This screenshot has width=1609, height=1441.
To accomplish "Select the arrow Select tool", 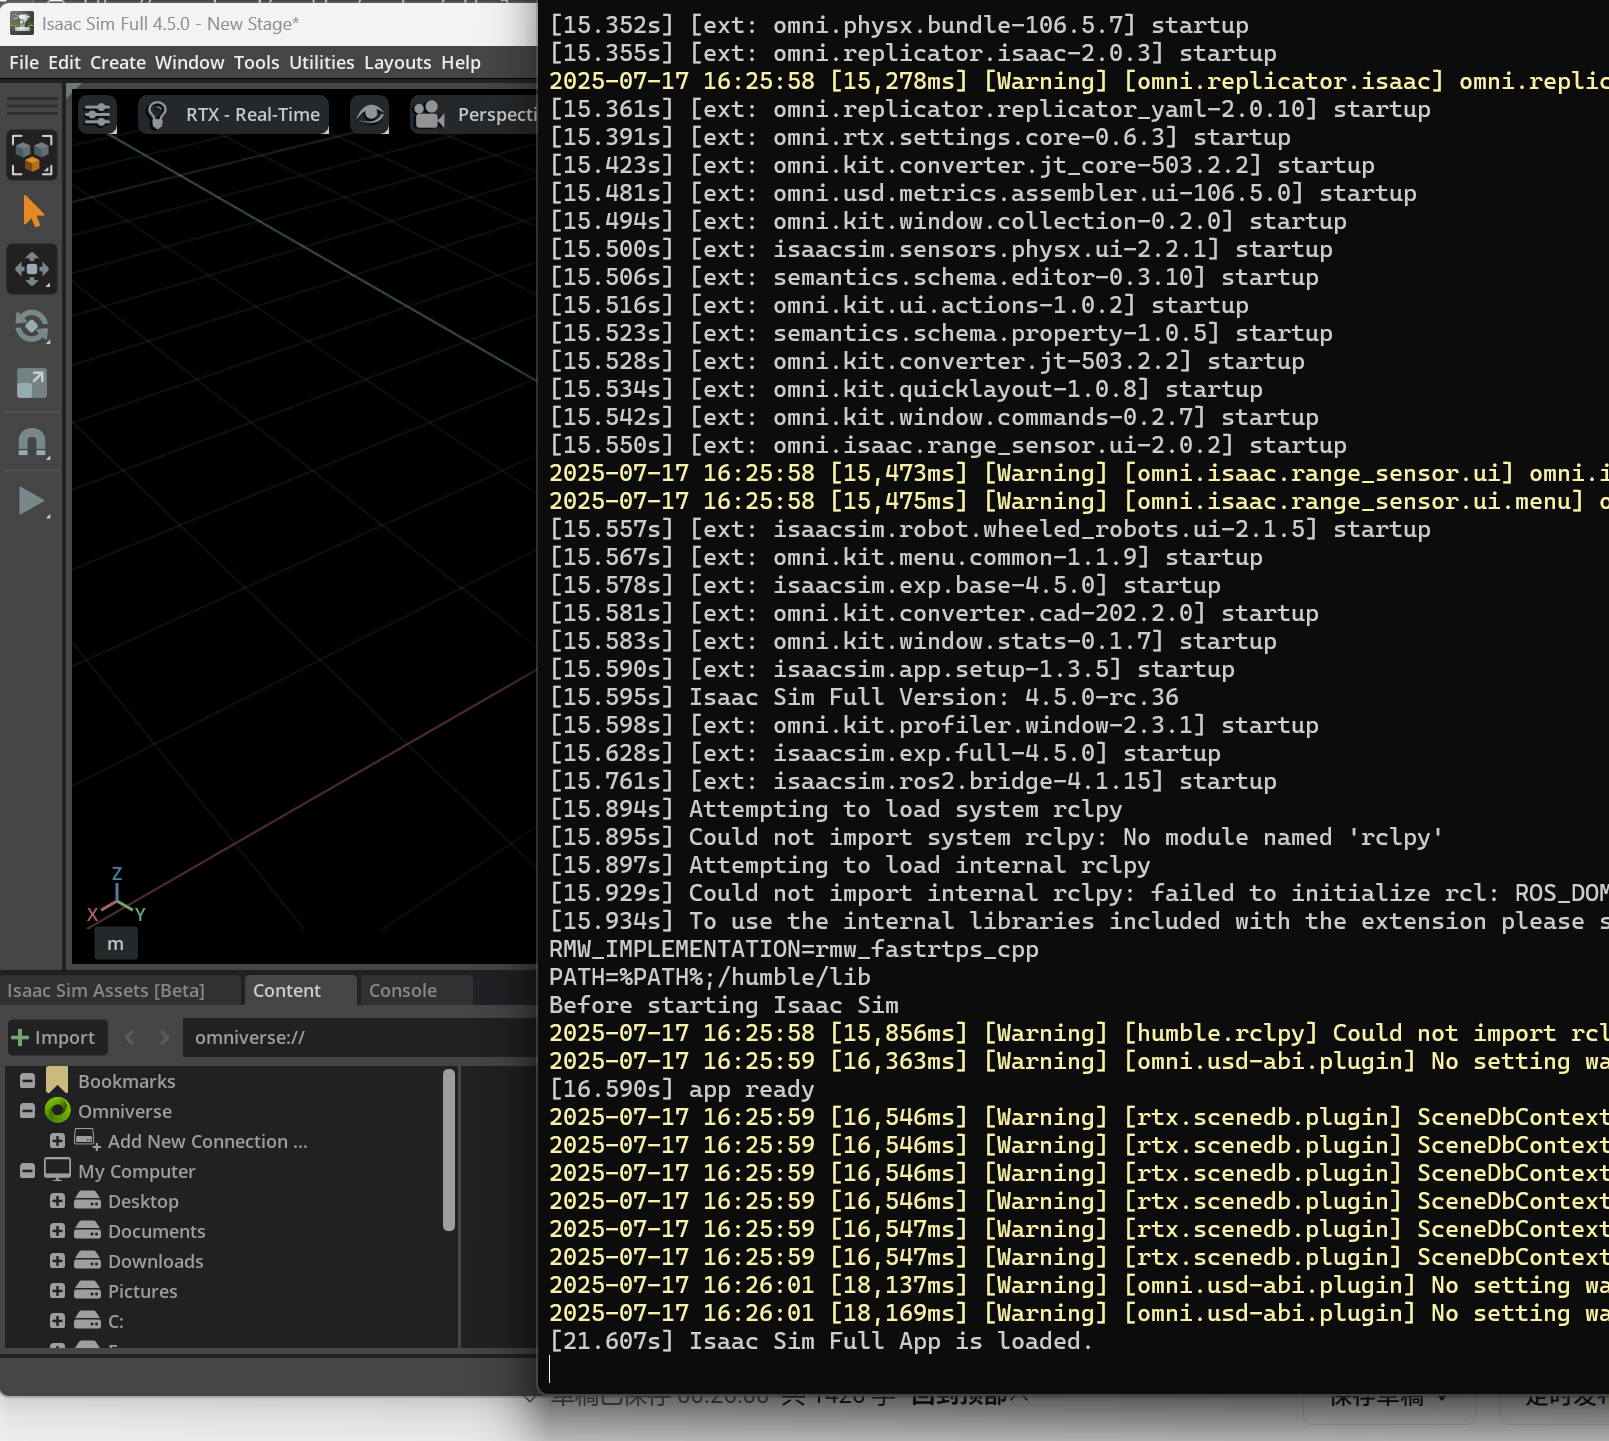I will [x=32, y=212].
